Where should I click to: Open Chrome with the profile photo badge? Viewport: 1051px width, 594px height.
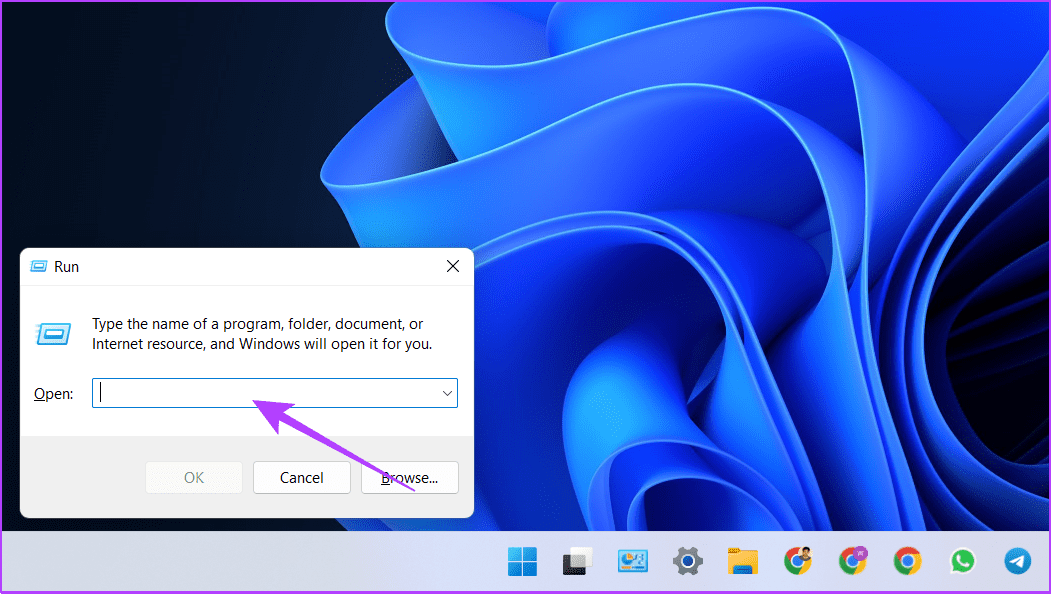797,560
